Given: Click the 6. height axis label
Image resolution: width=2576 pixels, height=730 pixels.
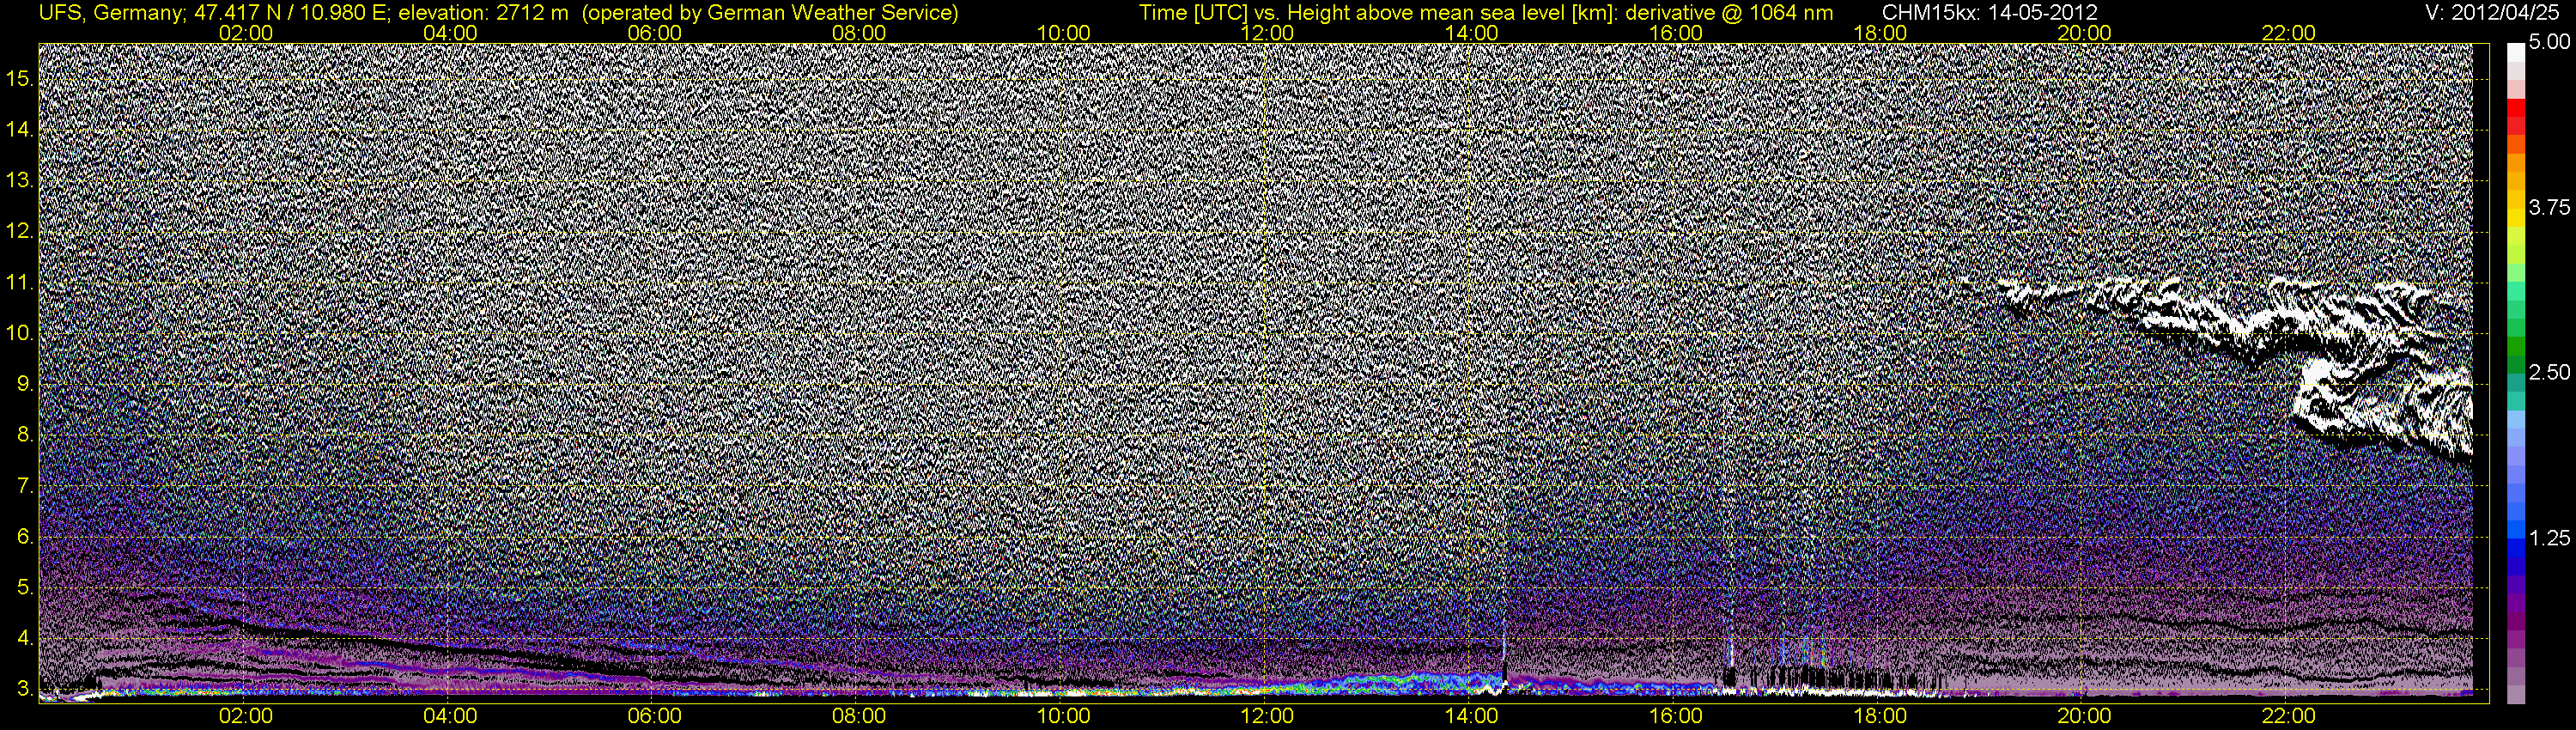Looking at the screenshot, I should tap(25, 537).
